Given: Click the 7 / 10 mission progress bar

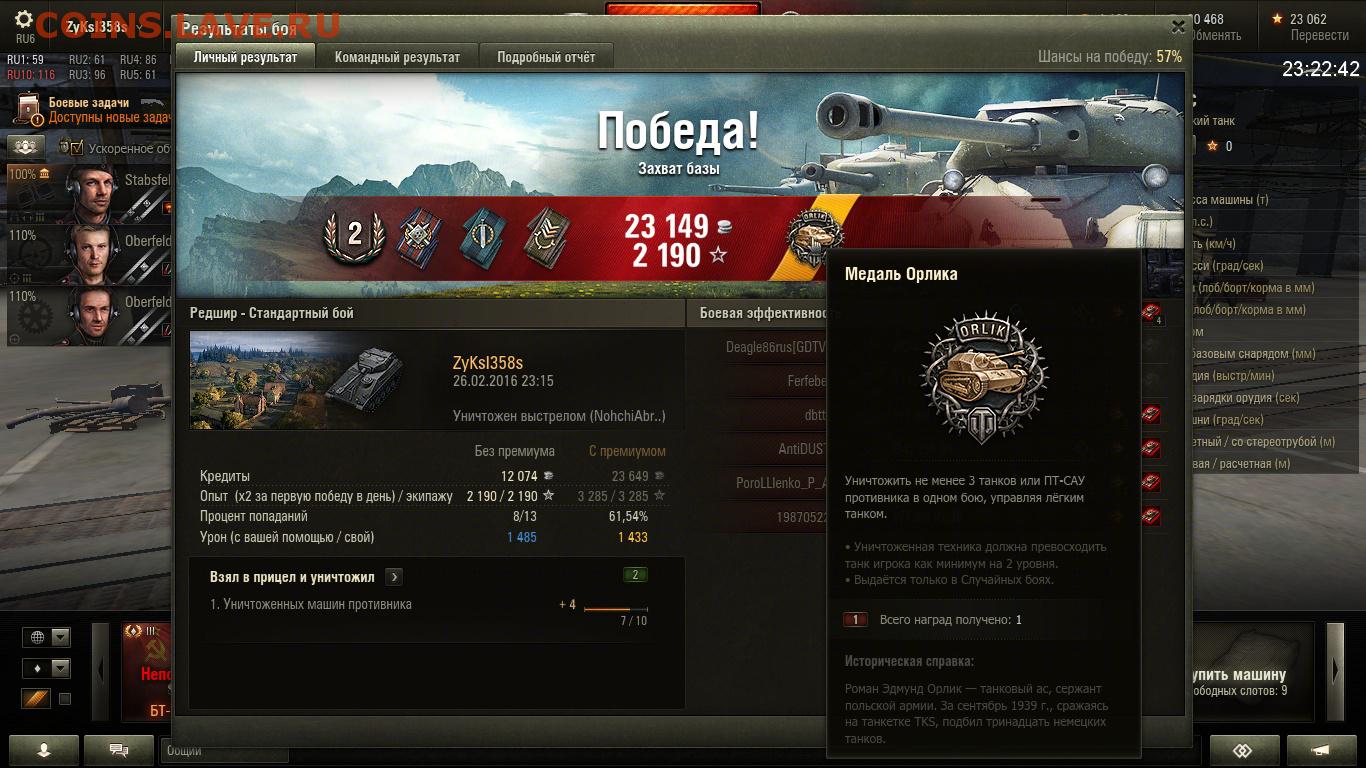Looking at the screenshot, I should point(616,609).
